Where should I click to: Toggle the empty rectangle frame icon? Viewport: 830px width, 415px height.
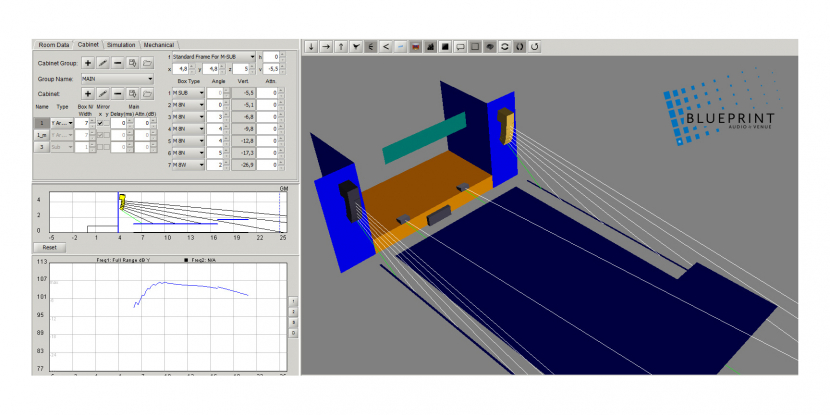(x=475, y=47)
